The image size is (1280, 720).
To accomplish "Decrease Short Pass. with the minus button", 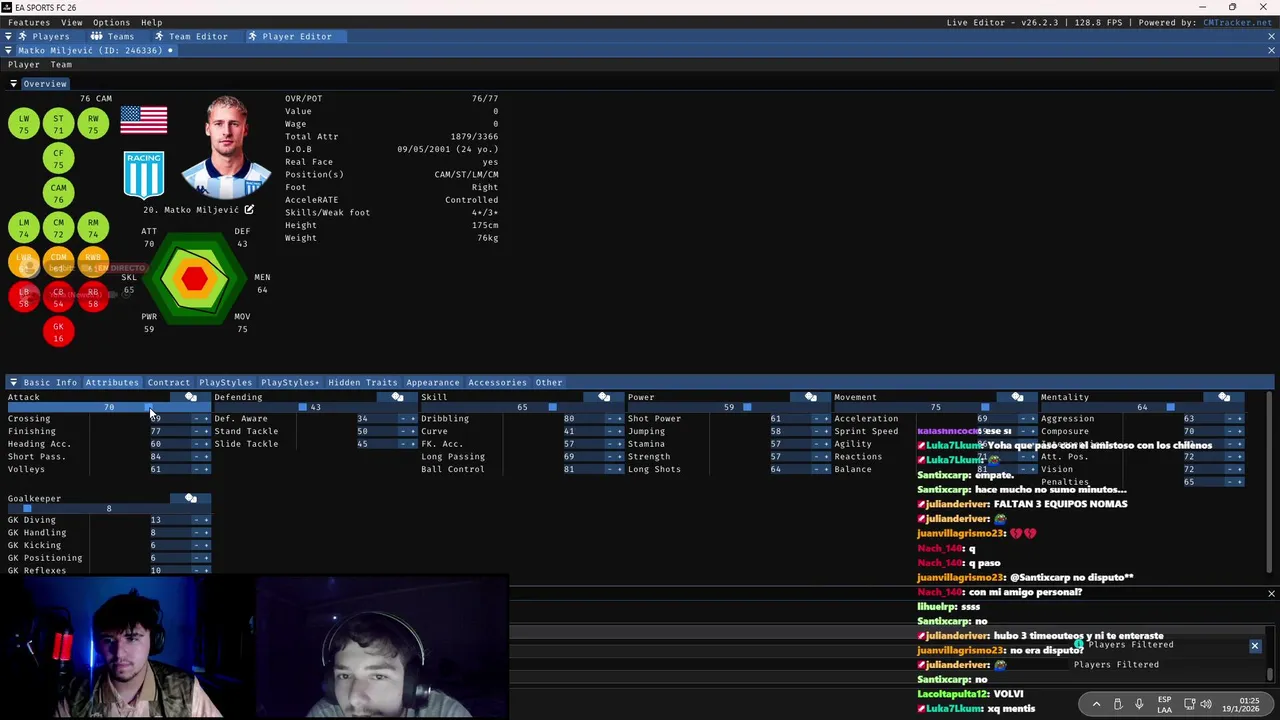I will [196, 456].
